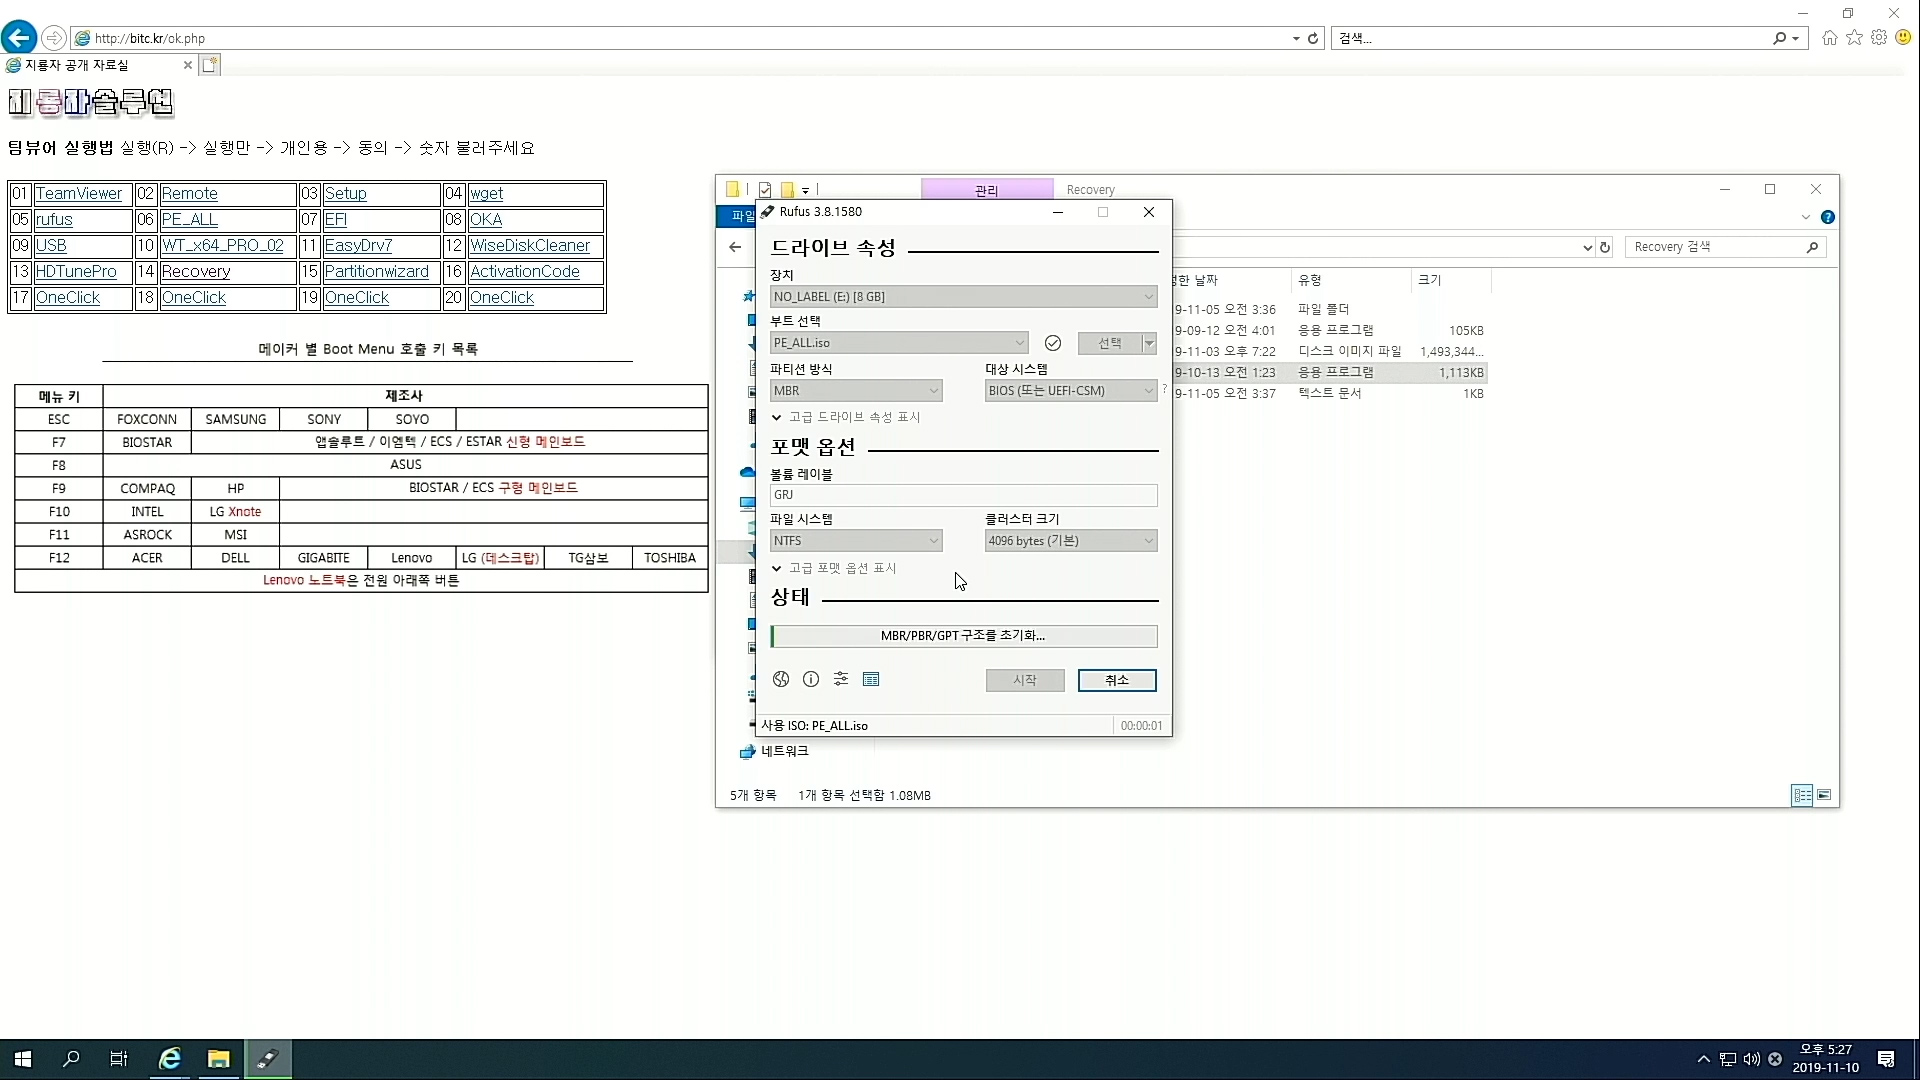Open browser tools gear icon
The image size is (1920, 1080).
(x=1879, y=38)
